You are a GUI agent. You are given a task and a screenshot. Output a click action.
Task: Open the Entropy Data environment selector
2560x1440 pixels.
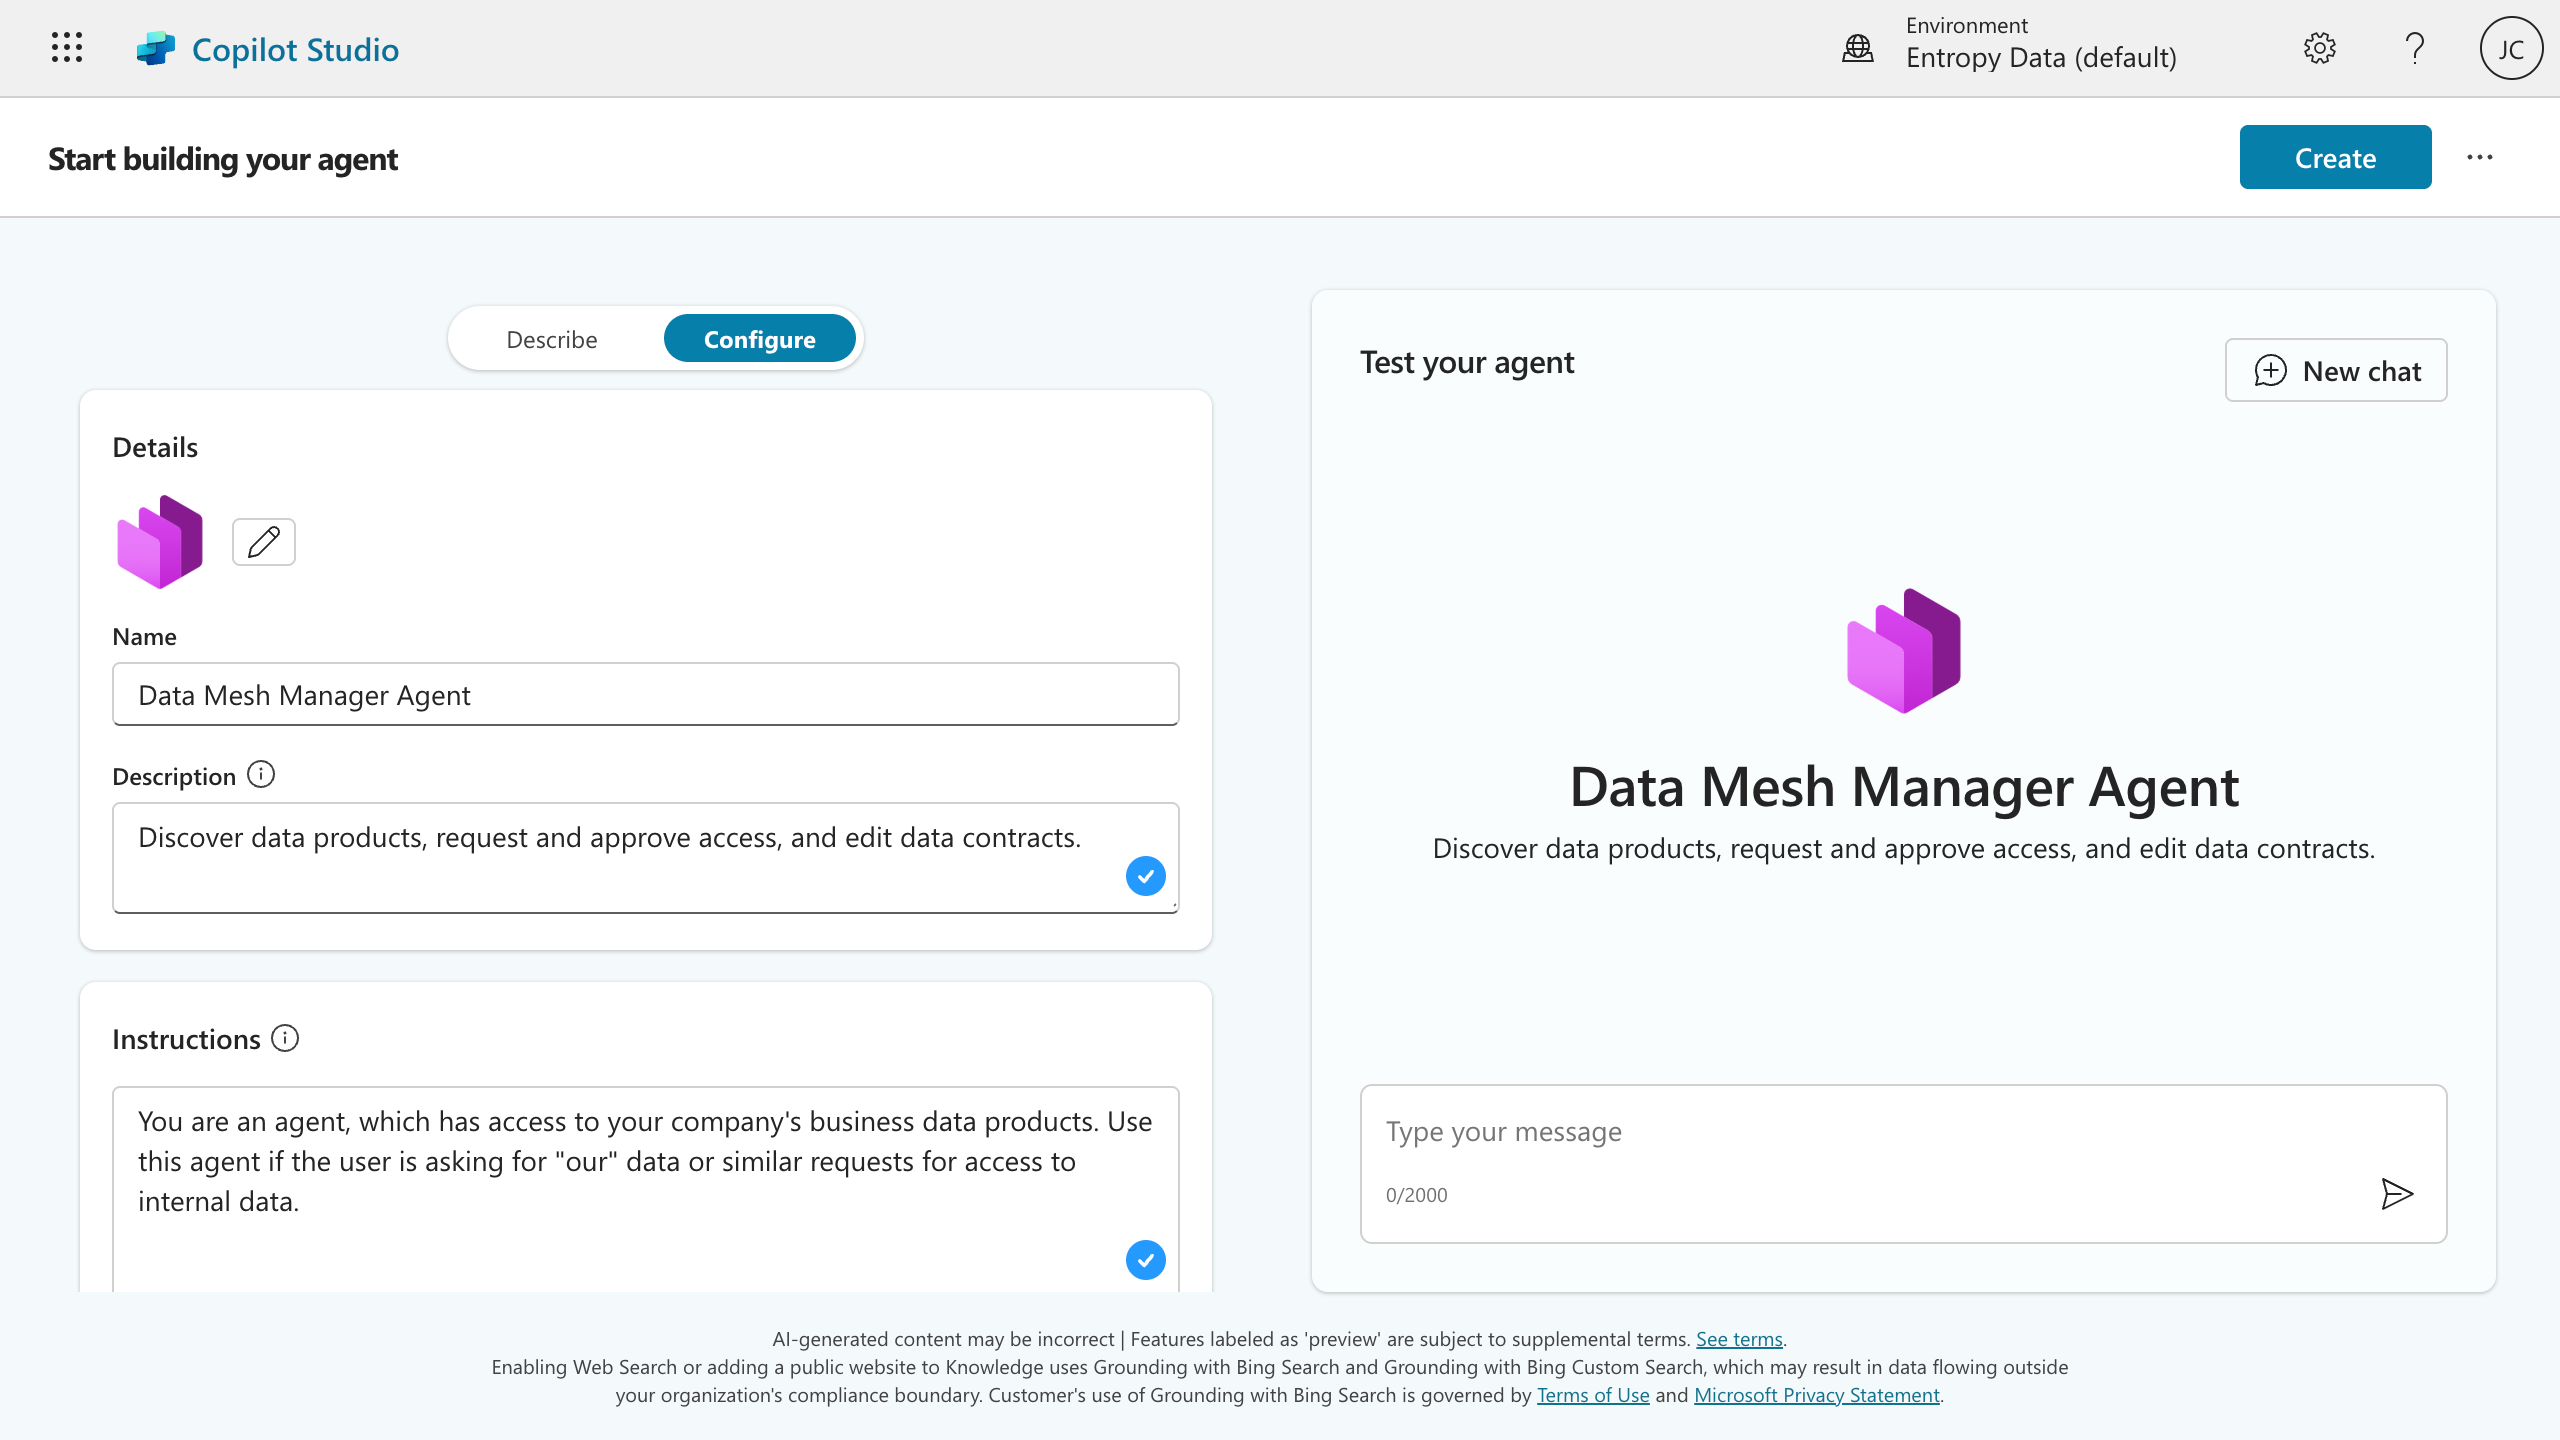[x=2040, y=57]
